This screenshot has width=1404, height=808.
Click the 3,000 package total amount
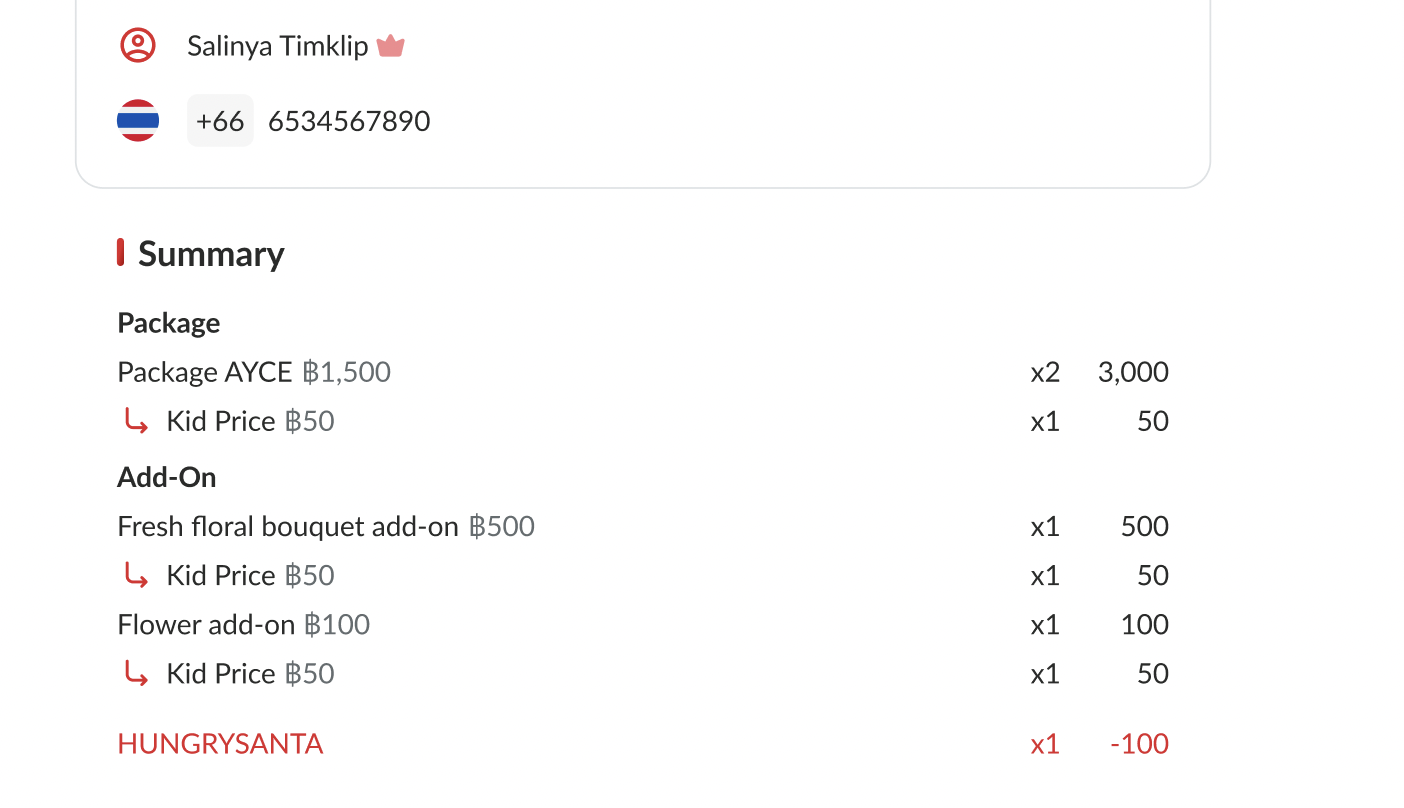pos(1132,372)
